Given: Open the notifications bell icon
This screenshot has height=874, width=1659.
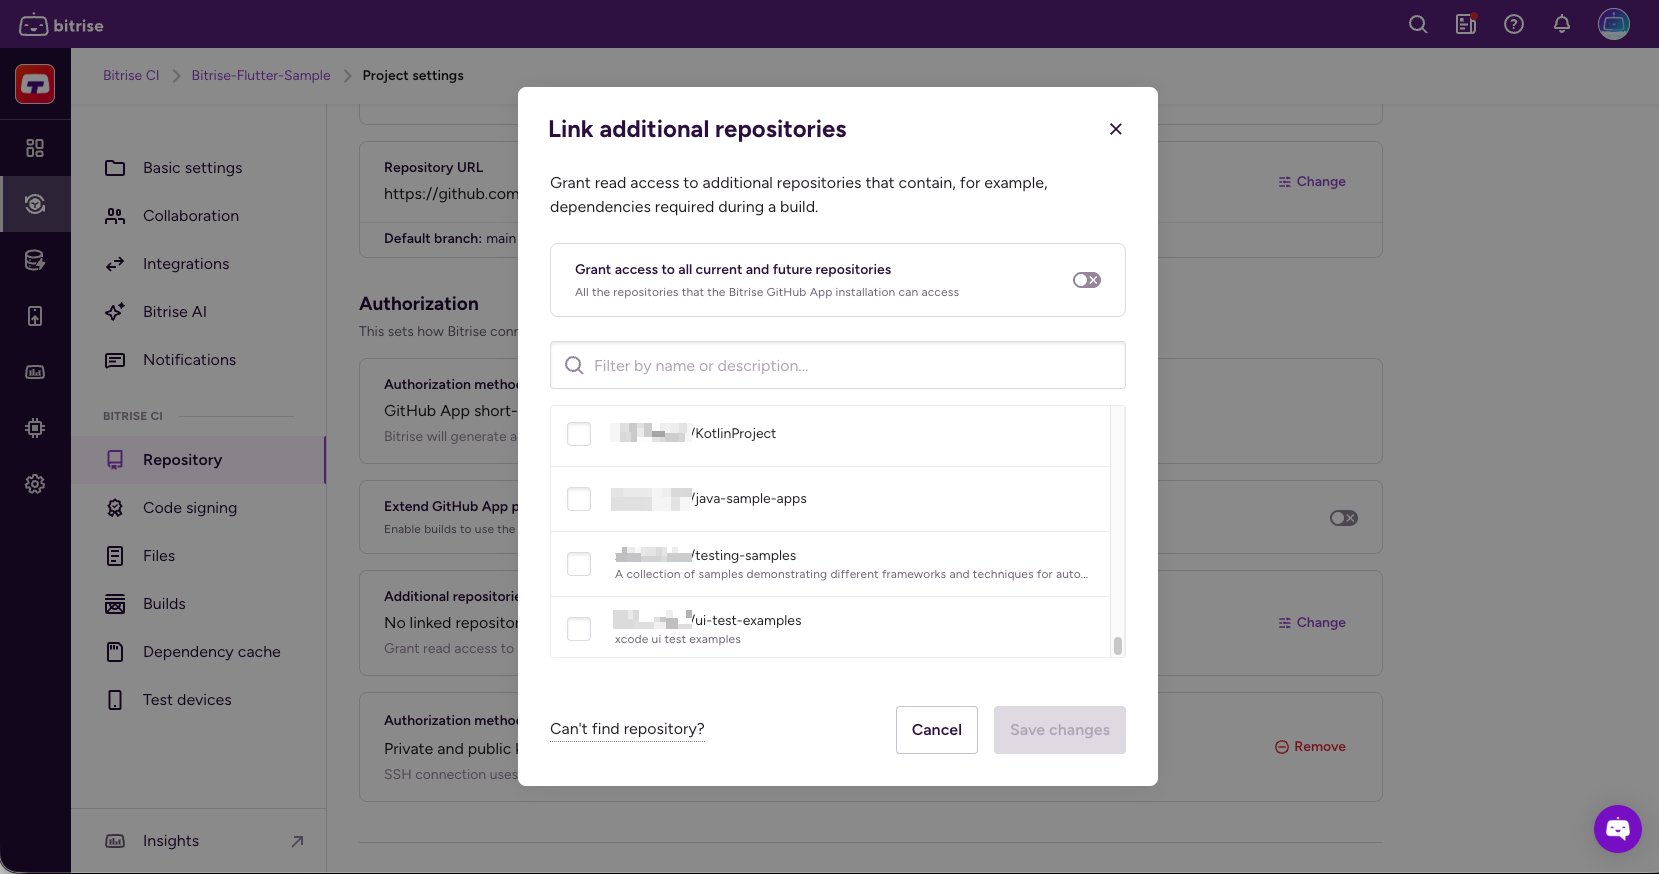Looking at the screenshot, I should tap(1562, 24).
